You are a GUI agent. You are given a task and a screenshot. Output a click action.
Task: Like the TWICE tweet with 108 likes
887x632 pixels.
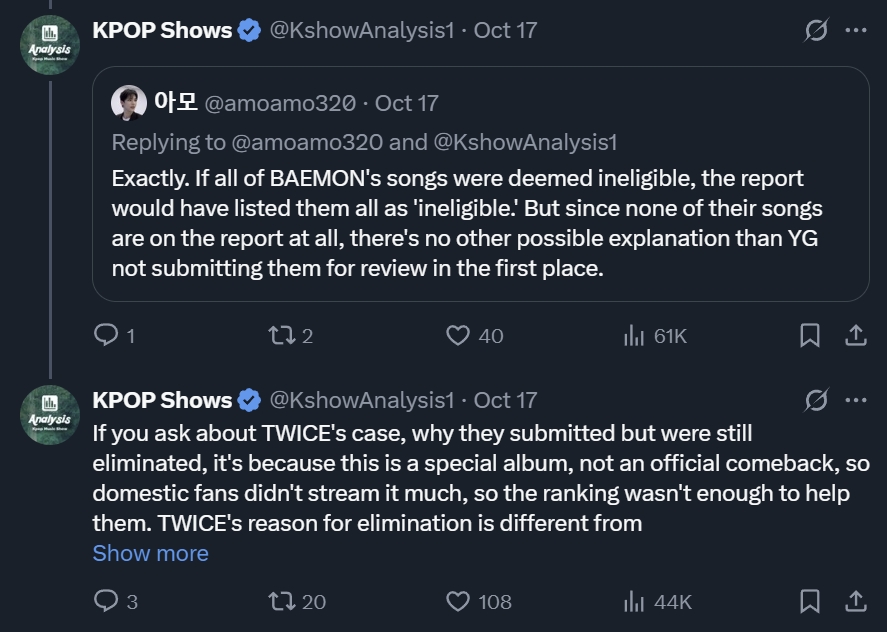(x=458, y=601)
